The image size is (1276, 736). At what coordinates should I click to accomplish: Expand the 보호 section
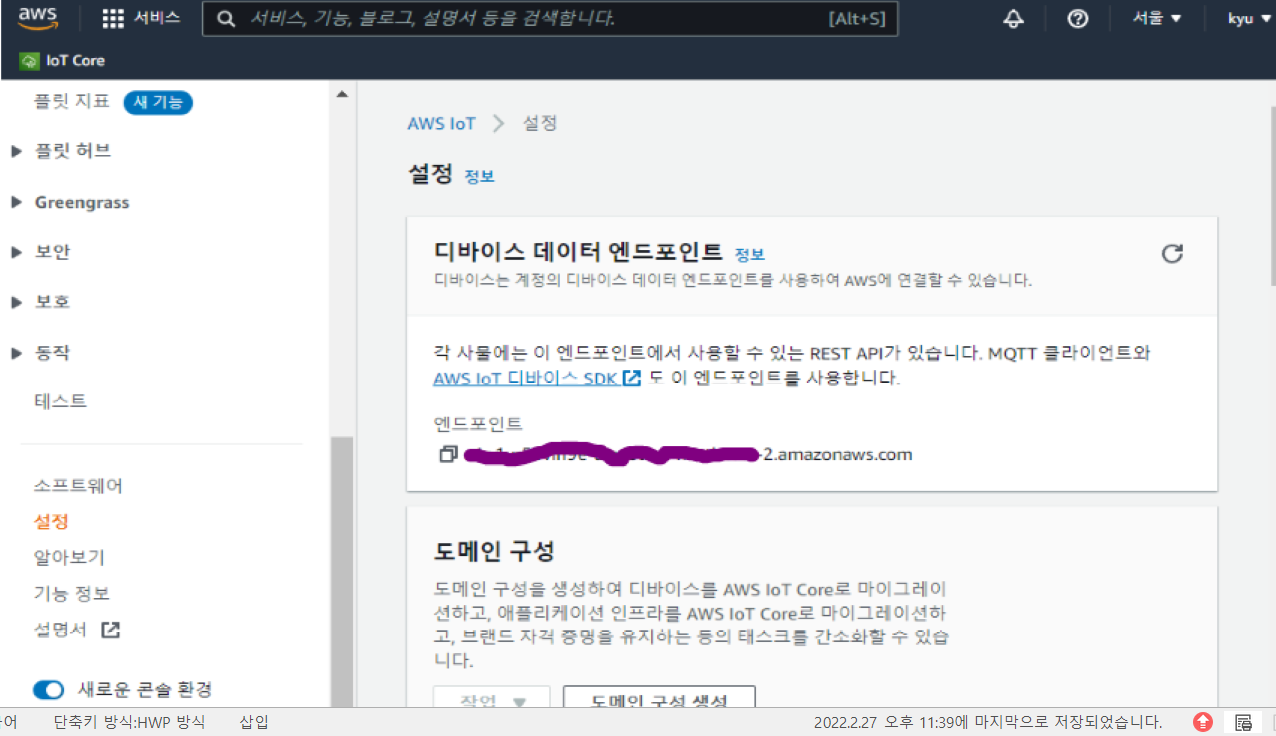[x=16, y=302]
